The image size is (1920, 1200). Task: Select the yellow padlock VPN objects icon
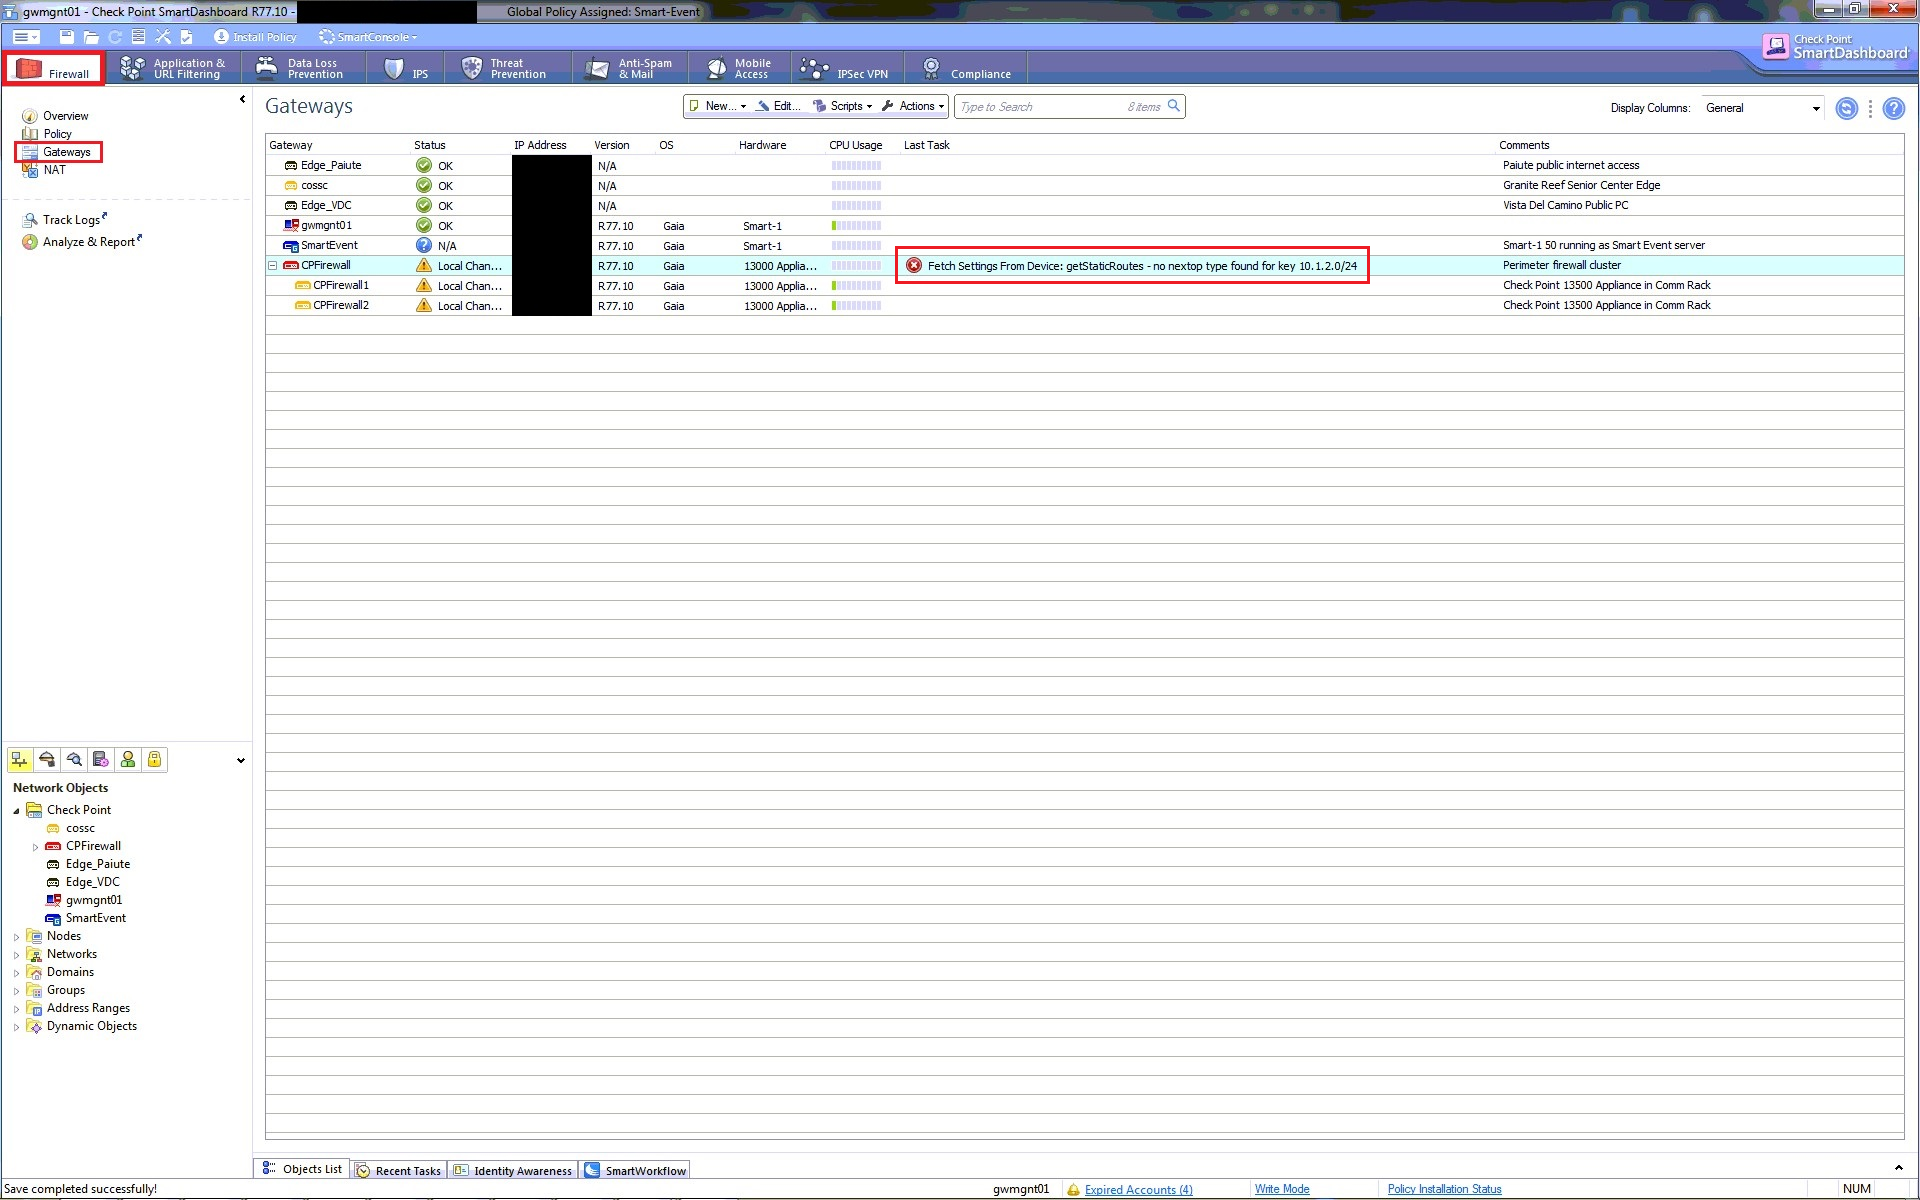154,760
